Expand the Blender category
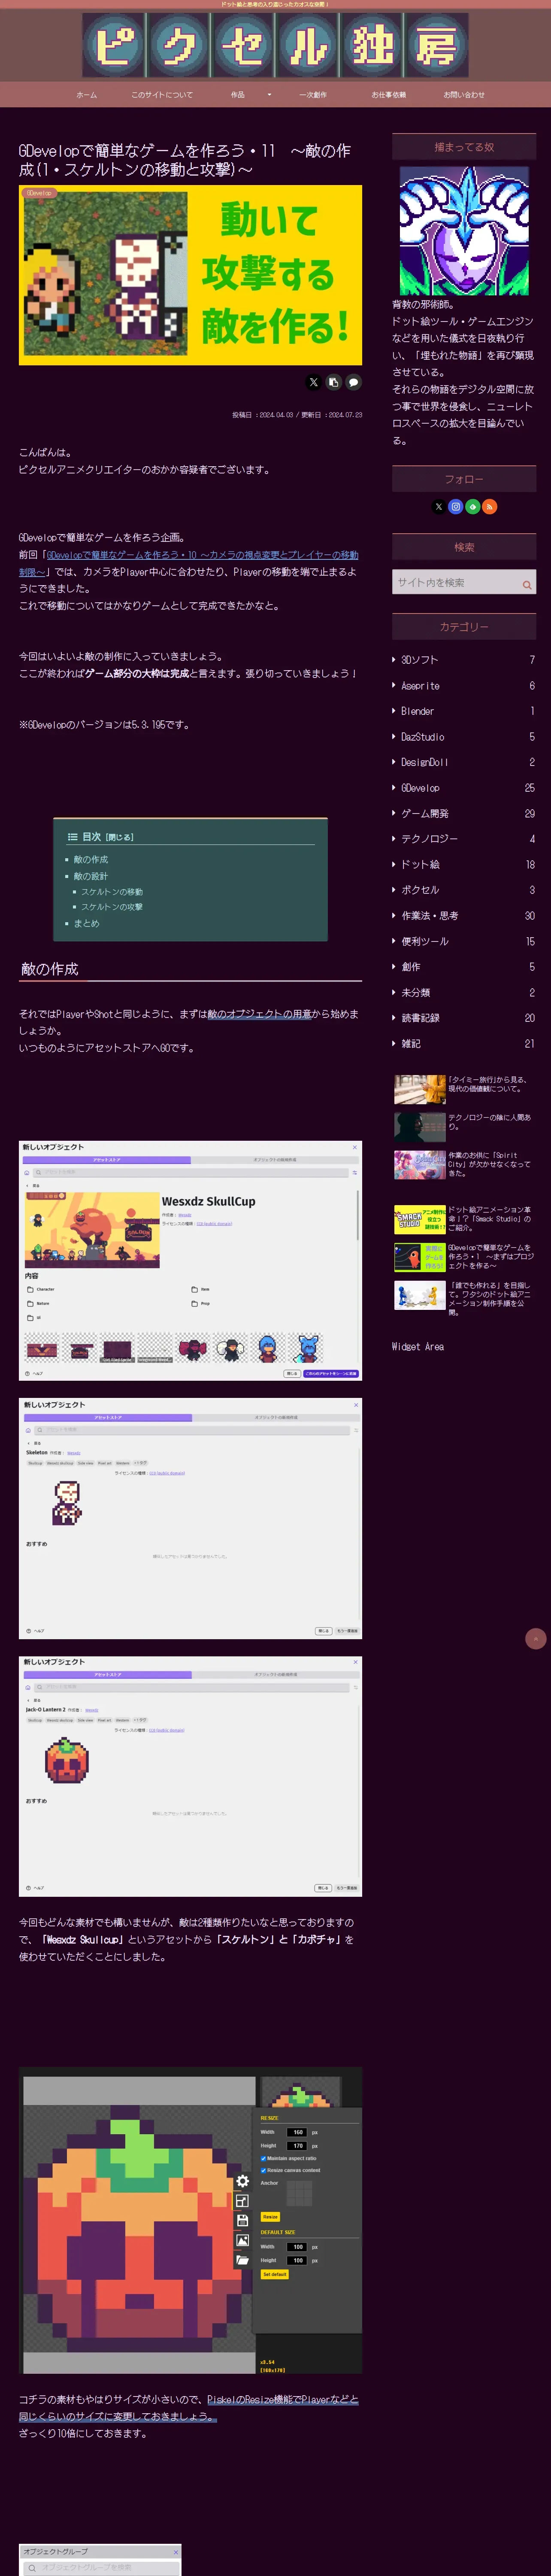This screenshot has height=2576, width=551. click(x=464, y=711)
